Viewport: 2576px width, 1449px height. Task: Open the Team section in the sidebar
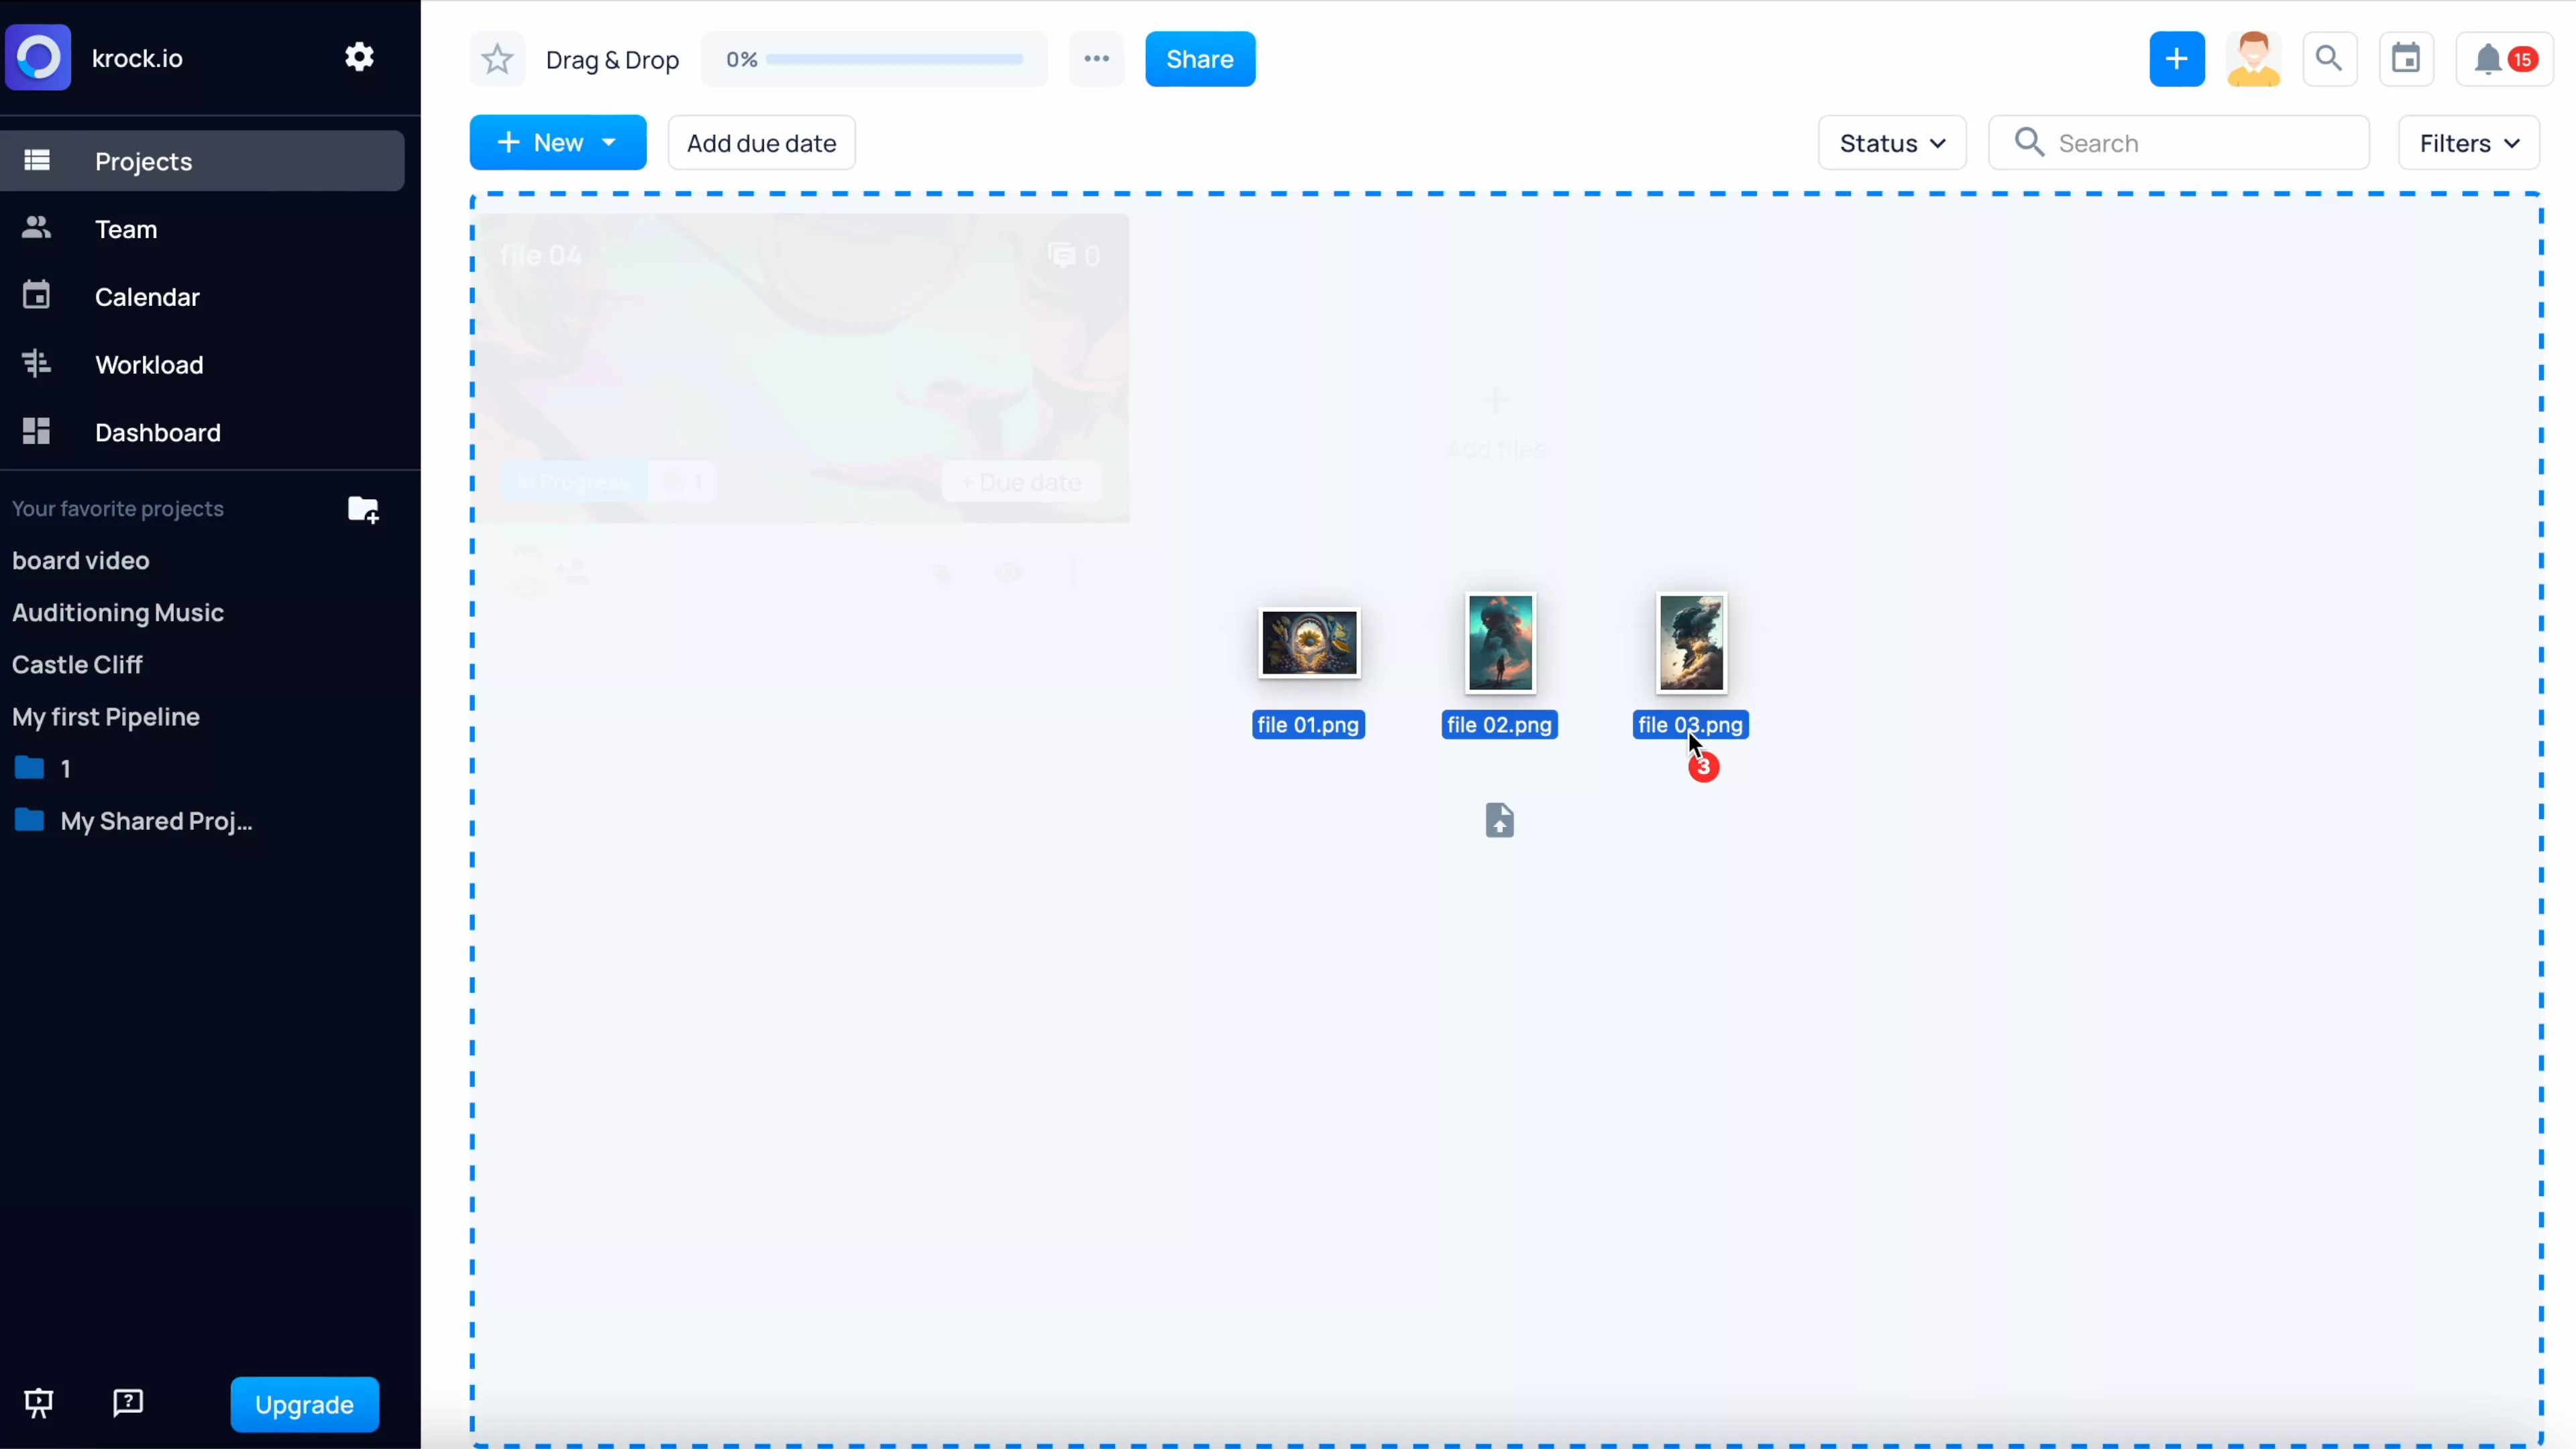pos(126,229)
